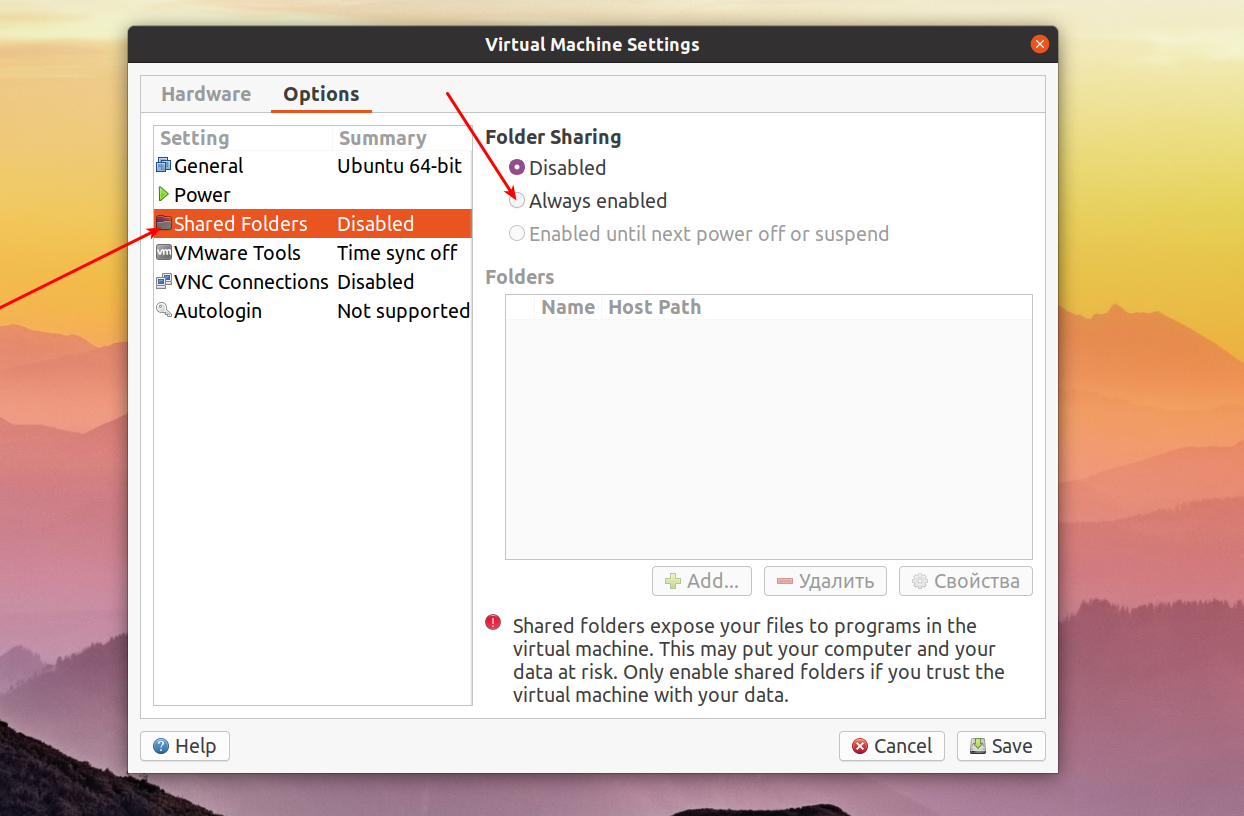Select the VNC Connections screens icon
This screenshot has width=1244, height=816.
coord(164,281)
